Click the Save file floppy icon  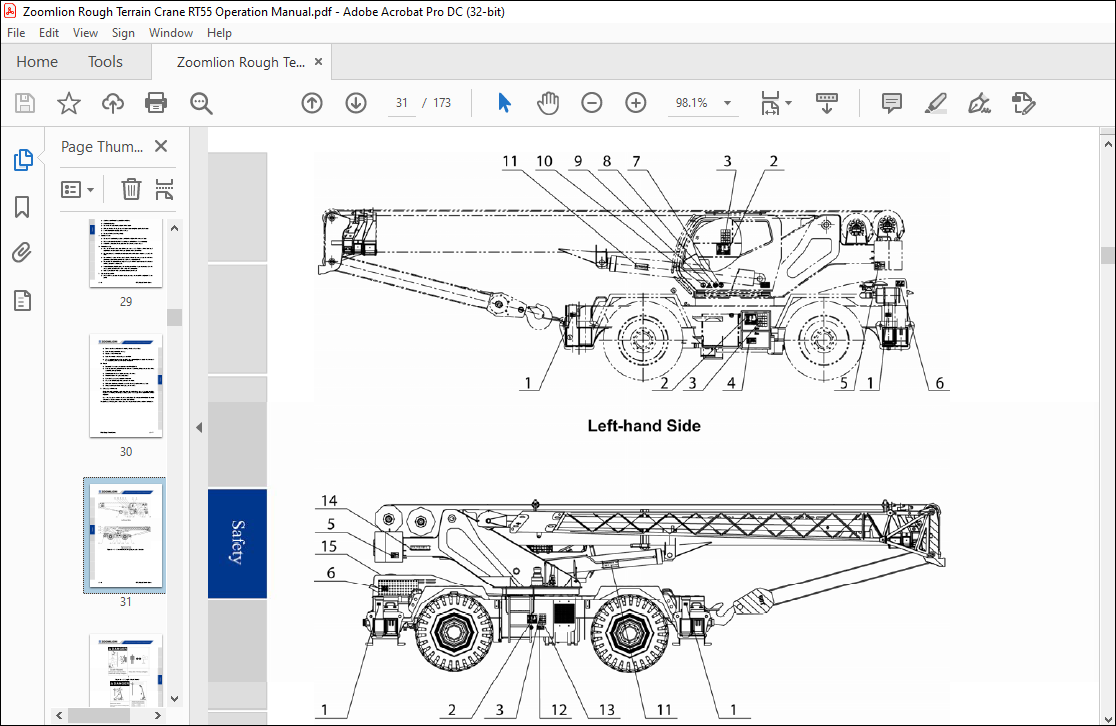(x=25, y=103)
